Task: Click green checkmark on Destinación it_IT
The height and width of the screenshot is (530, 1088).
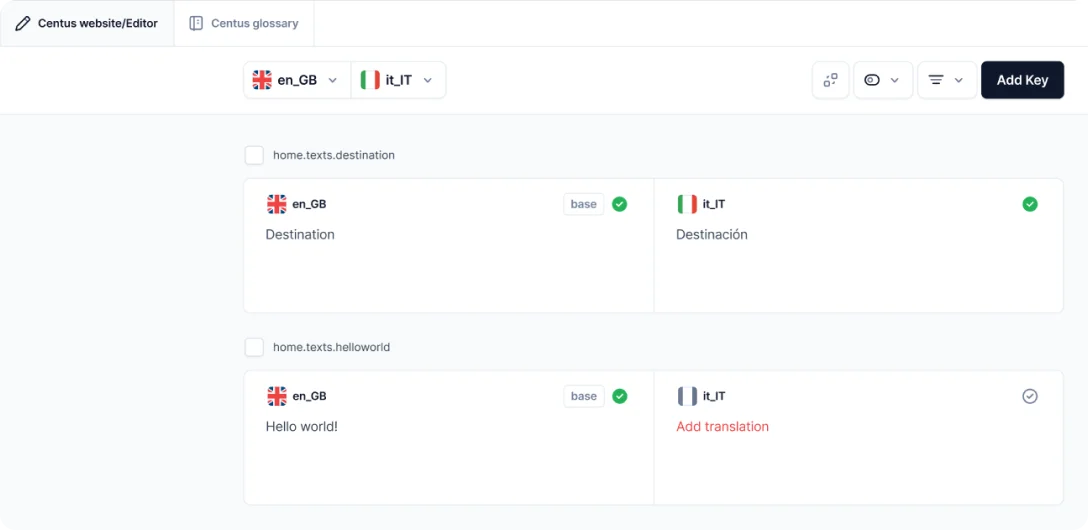Action: (x=1030, y=204)
